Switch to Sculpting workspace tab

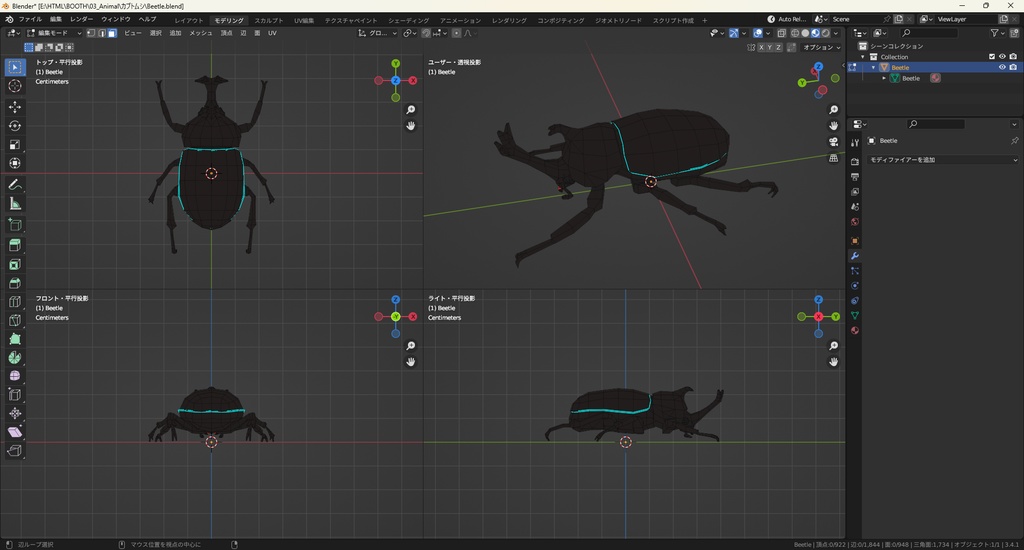[268, 20]
